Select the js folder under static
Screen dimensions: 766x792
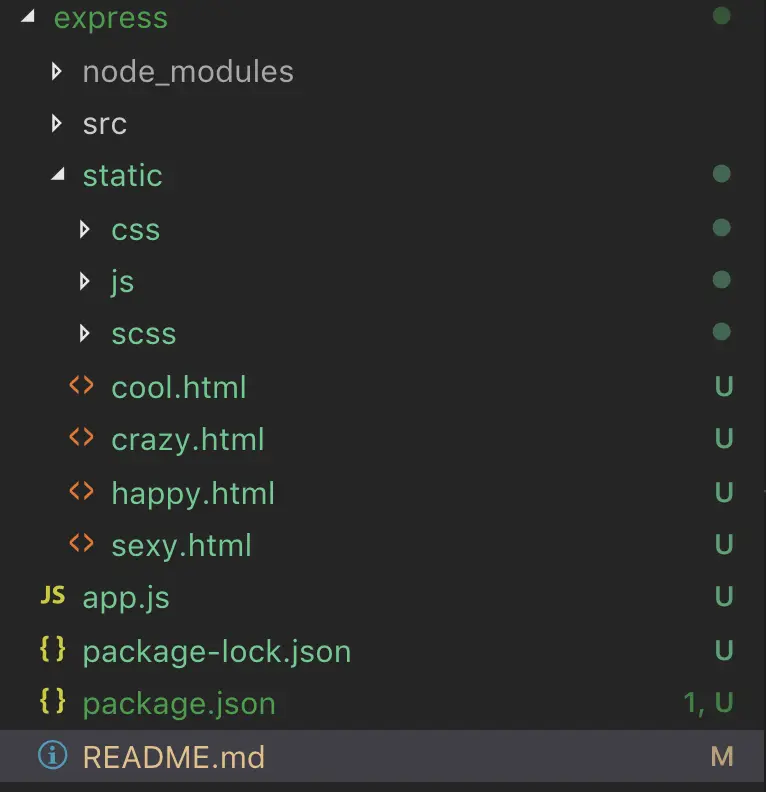(122, 282)
